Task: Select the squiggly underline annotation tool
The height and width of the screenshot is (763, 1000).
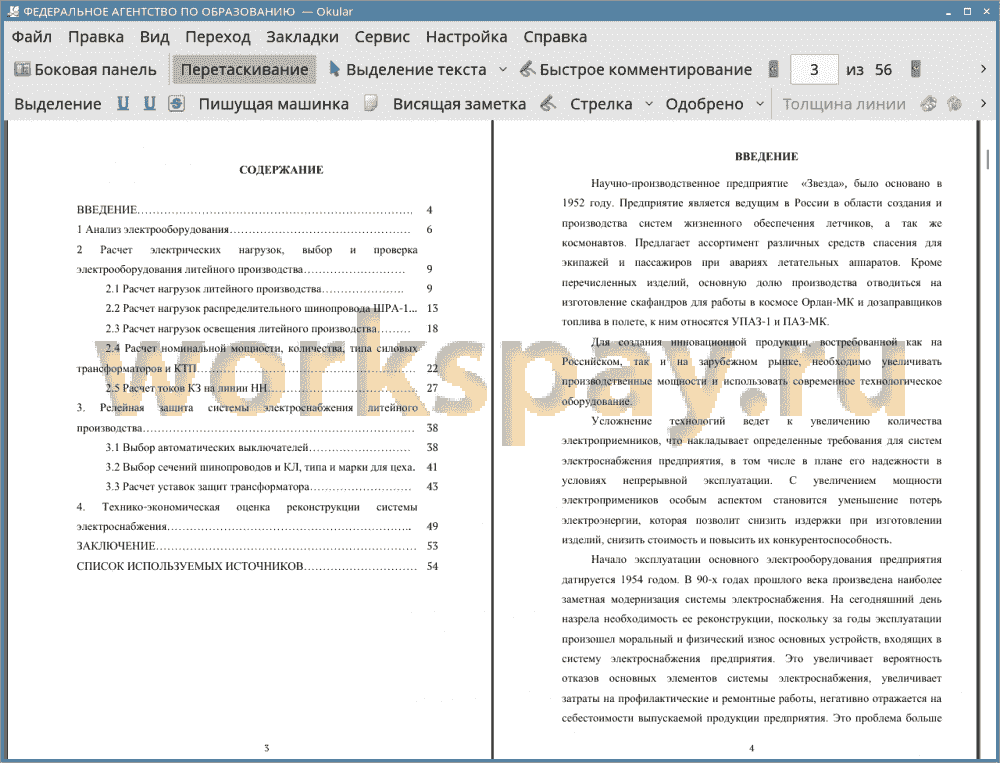Action: (149, 104)
